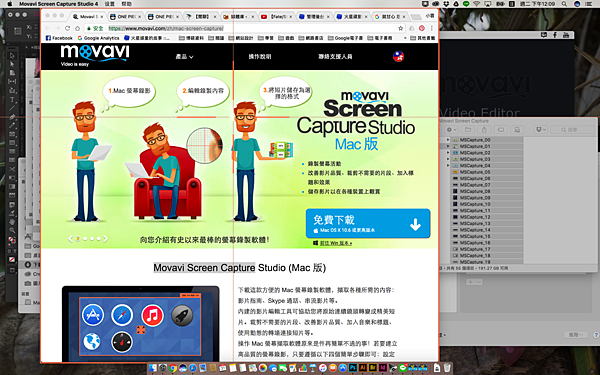
Task: Expand the MSCapture_01 folder in Finder
Action: (x=448, y=147)
